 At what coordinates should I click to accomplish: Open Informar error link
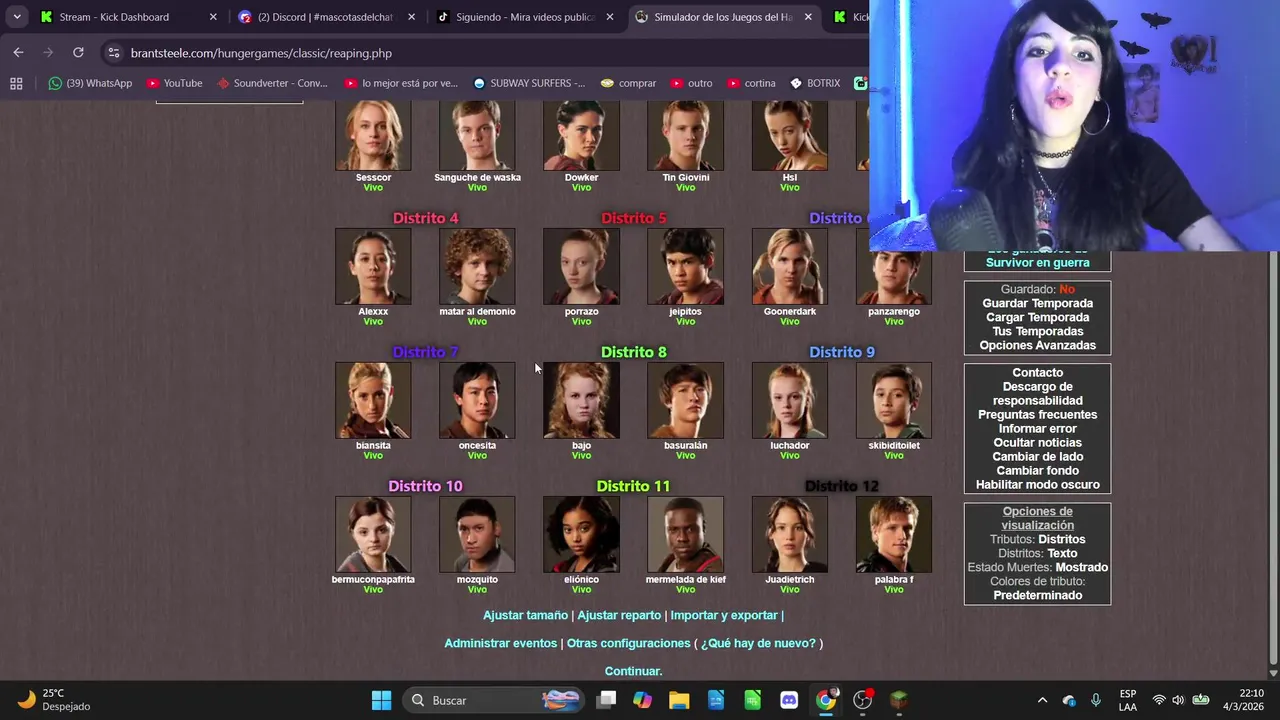(x=1037, y=428)
